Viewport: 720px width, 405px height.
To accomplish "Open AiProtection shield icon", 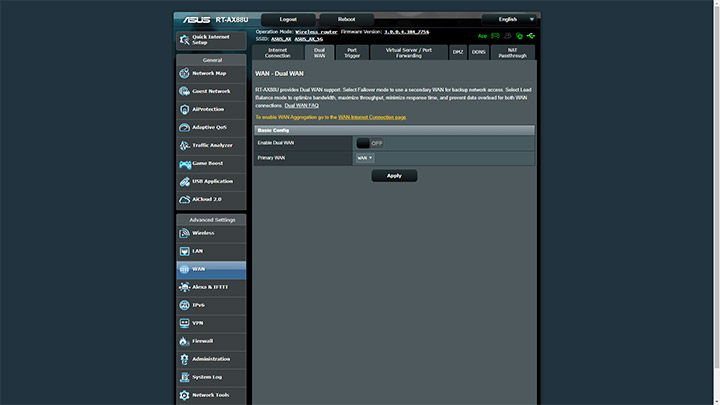I will [185, 109].
